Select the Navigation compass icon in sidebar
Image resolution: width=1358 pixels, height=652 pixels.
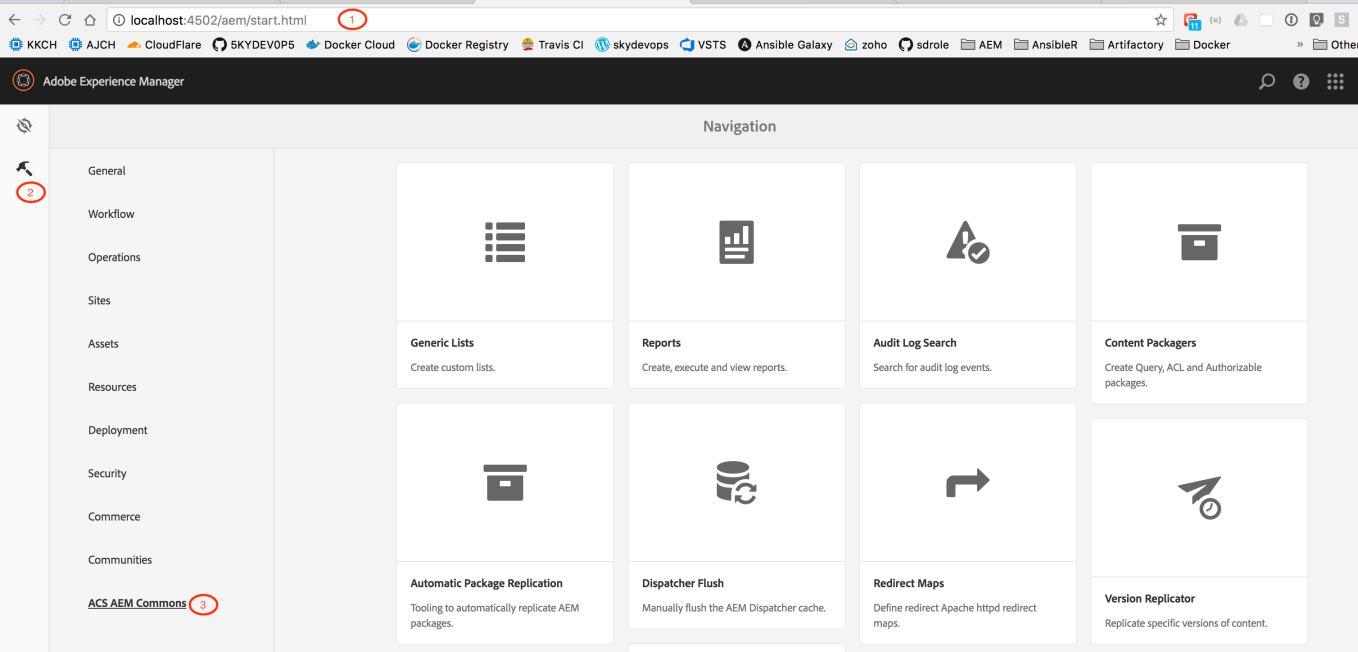pos(24,126)
